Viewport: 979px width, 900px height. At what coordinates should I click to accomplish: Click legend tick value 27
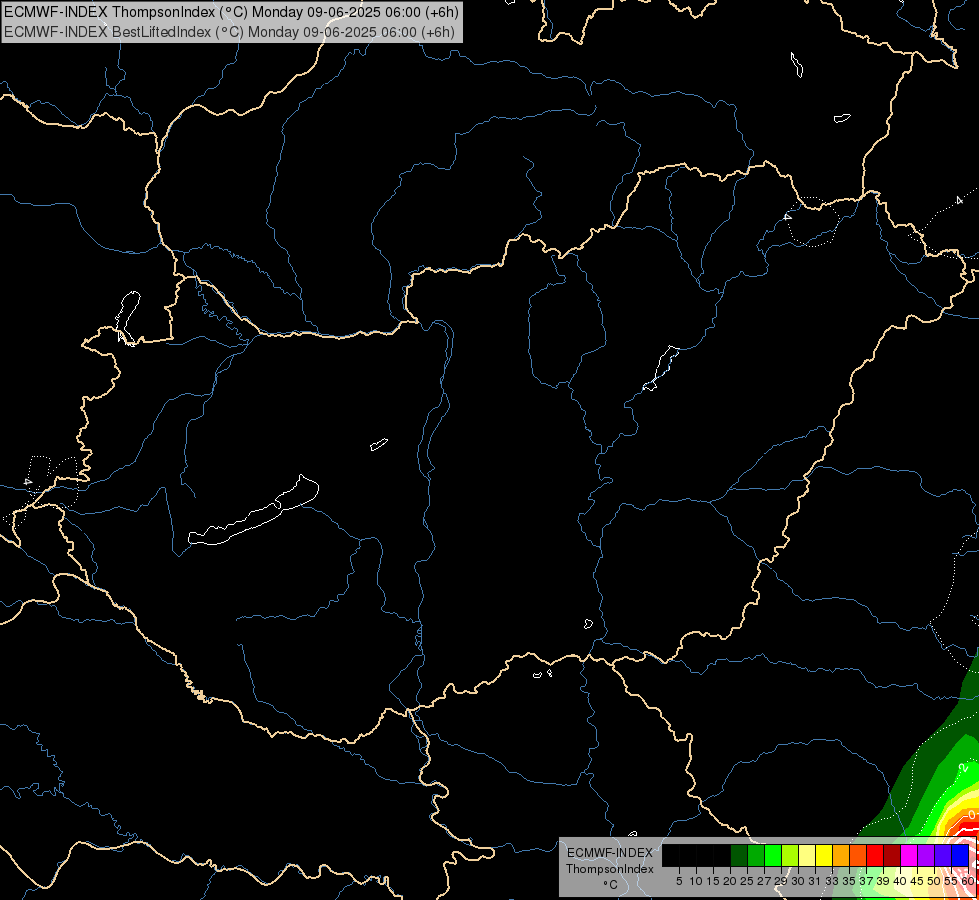click(764, 881)
